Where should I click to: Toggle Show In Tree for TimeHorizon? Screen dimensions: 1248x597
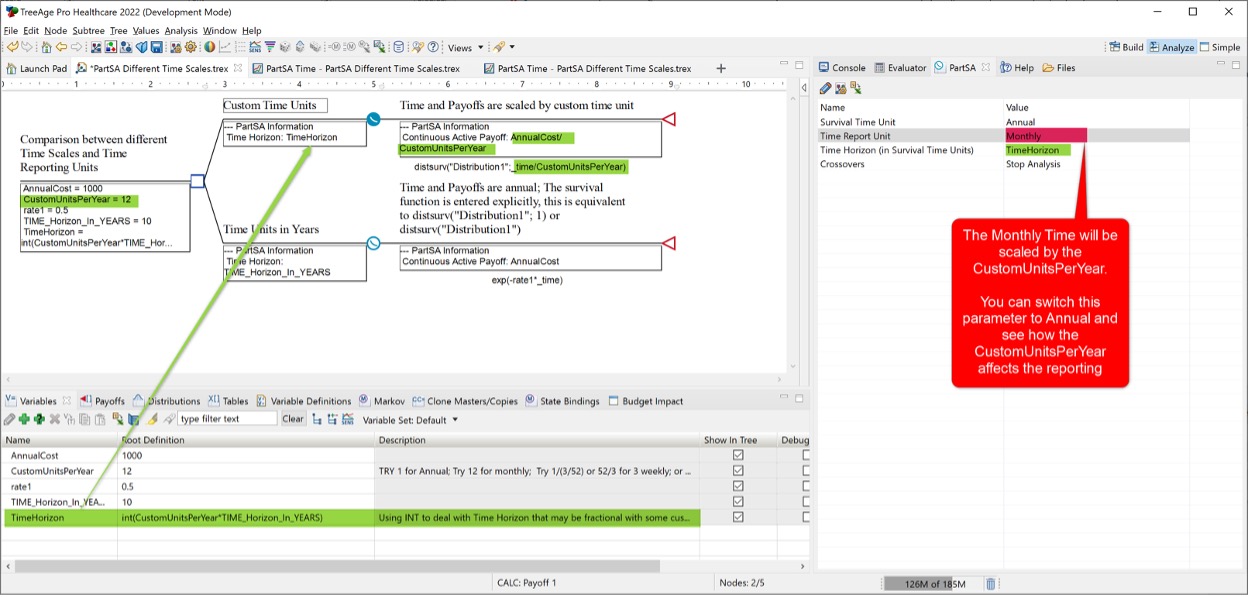(x=738, y=518)
